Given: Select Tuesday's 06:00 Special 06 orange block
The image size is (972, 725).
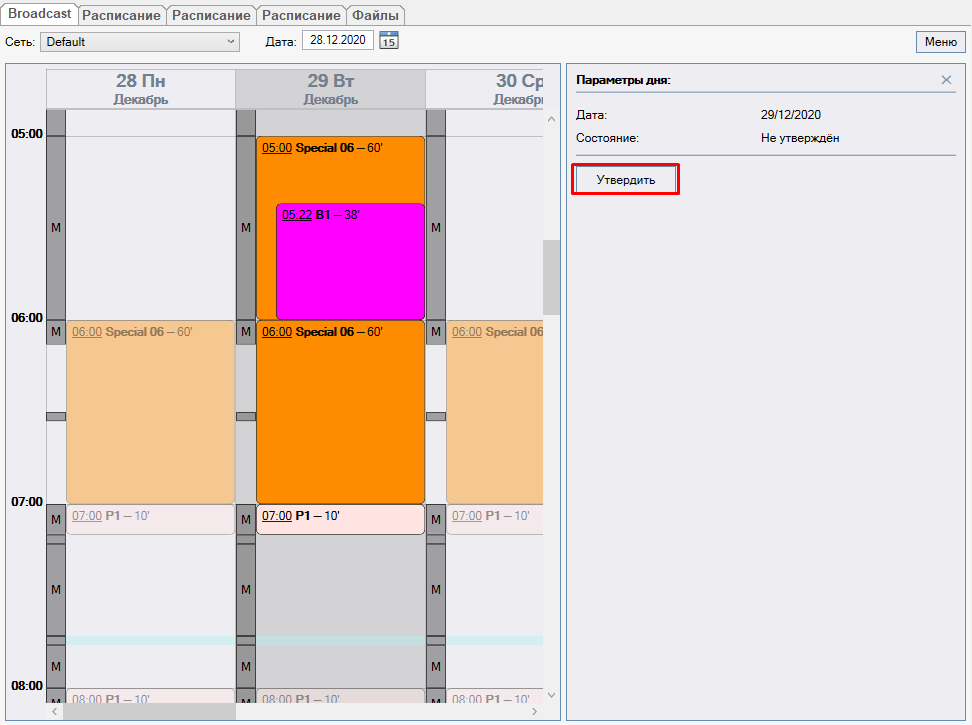Looking at the screenshot, I should (340, 412).
